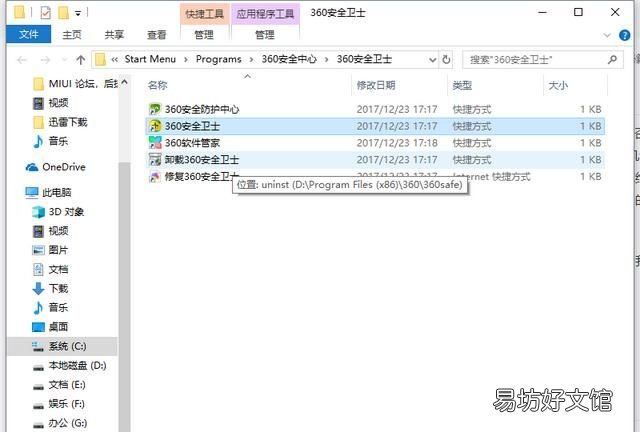Image resolution: width=640 pixels, height=432 pixels.
Task: Open address bar history dropdown
Action: pos(432,60)
